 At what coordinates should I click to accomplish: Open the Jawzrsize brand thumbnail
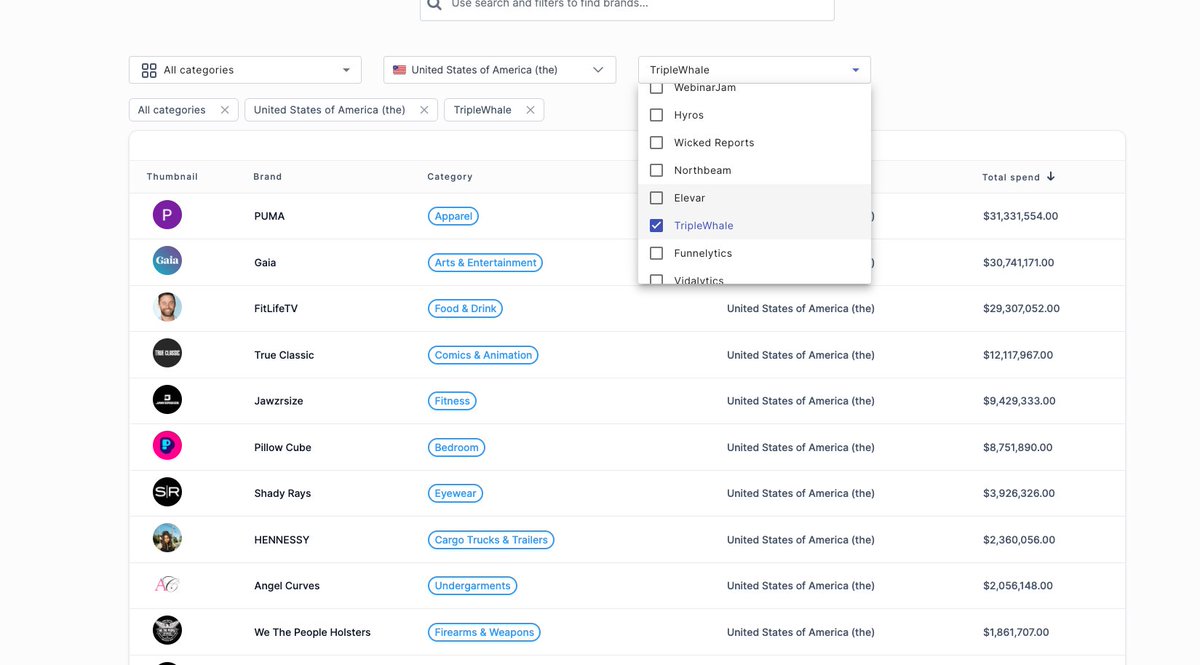(x=167, y=400)
